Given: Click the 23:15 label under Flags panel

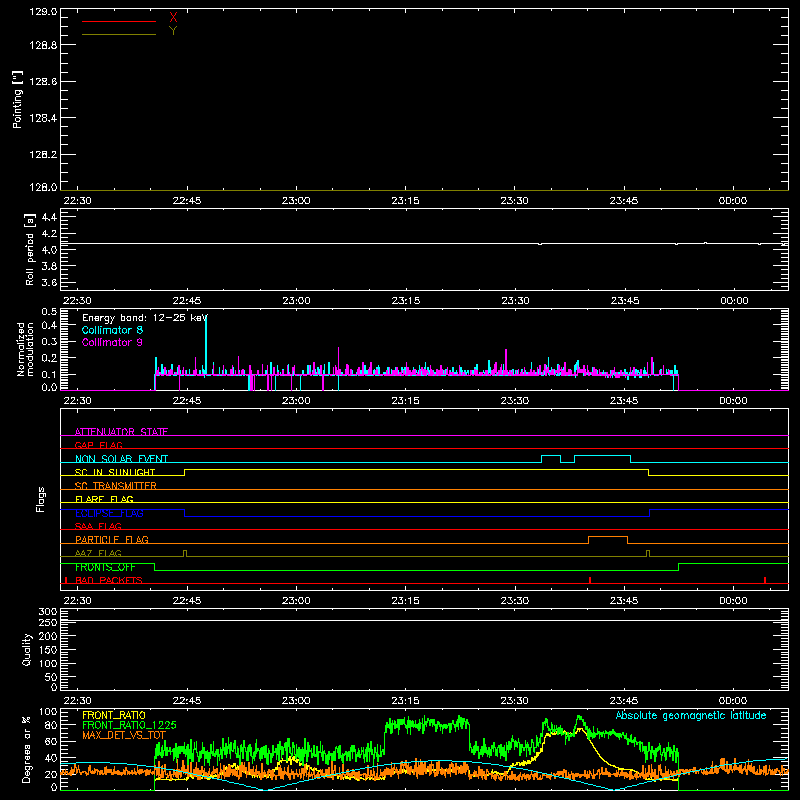Looking at the screenshot, I should coord(405,601).
